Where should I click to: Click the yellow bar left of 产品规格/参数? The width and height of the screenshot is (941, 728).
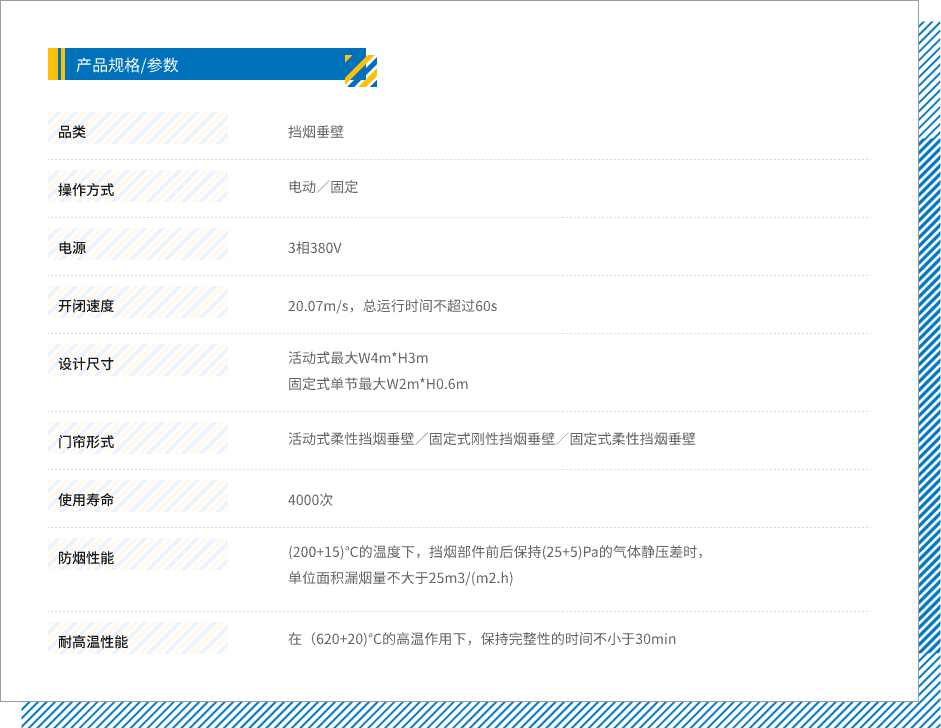click(55, 64)
